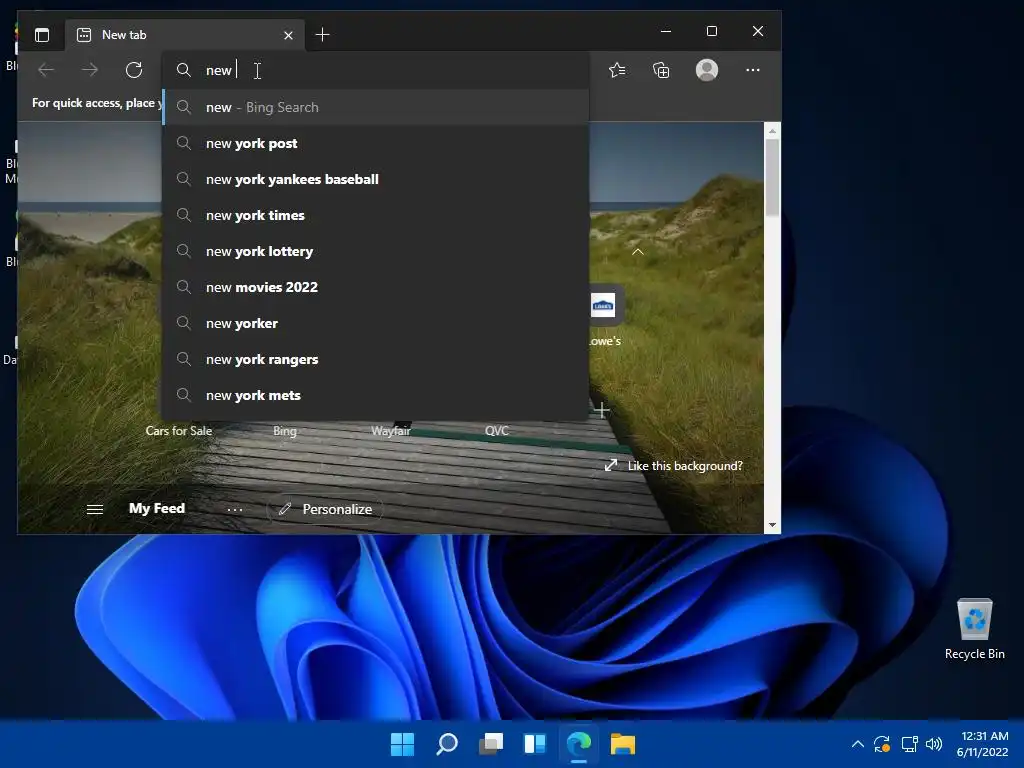
Task: Select the My Feed heading
Action: 157,508
